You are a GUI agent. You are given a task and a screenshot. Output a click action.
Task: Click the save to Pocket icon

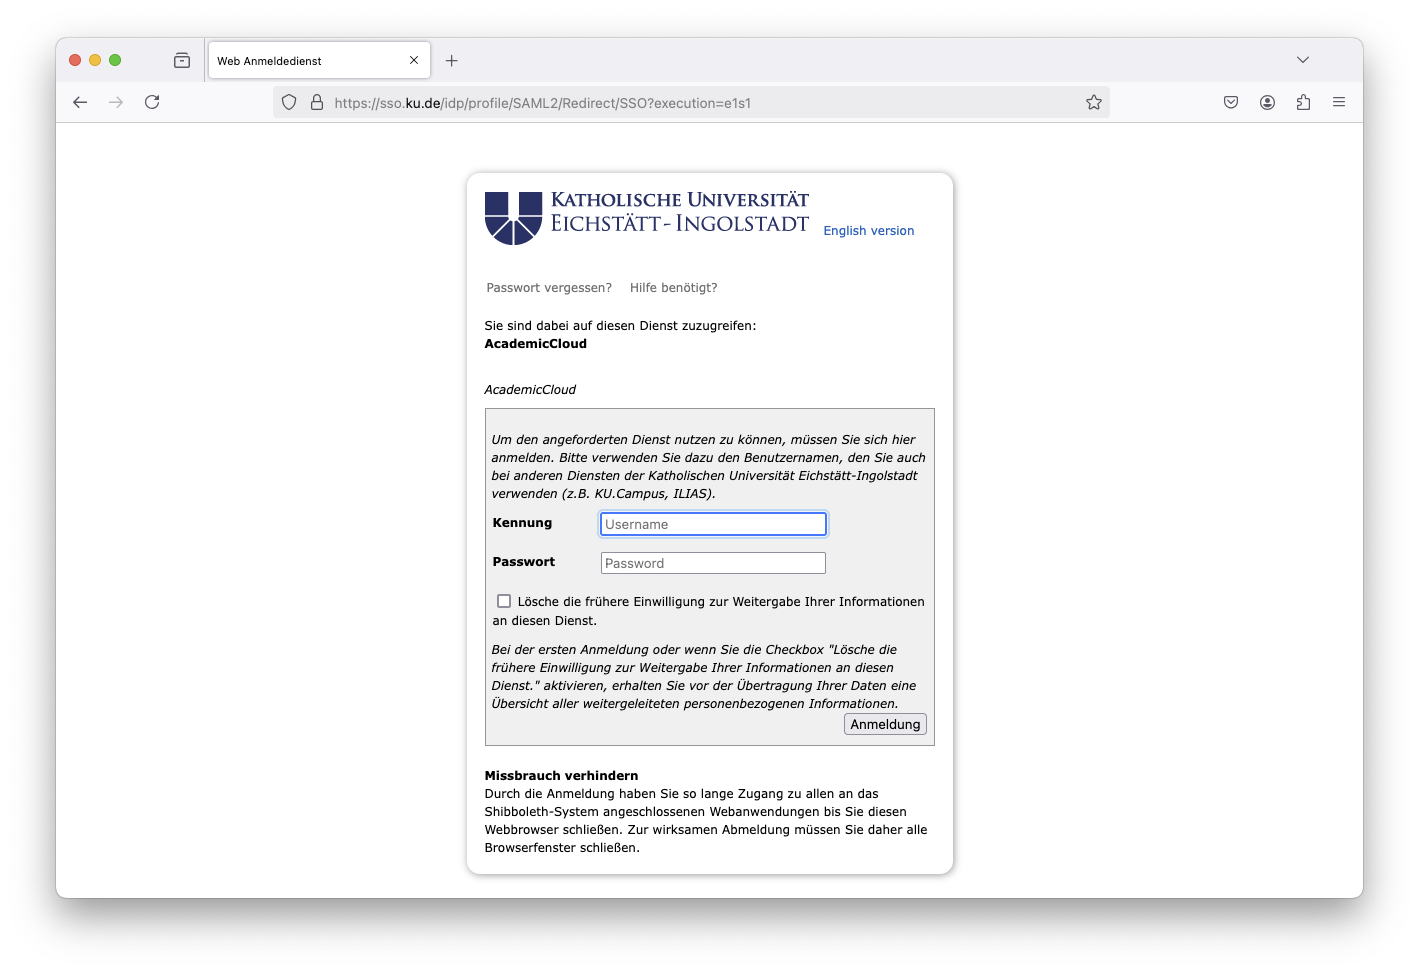pyautogui.click(x=1231, y=102)
